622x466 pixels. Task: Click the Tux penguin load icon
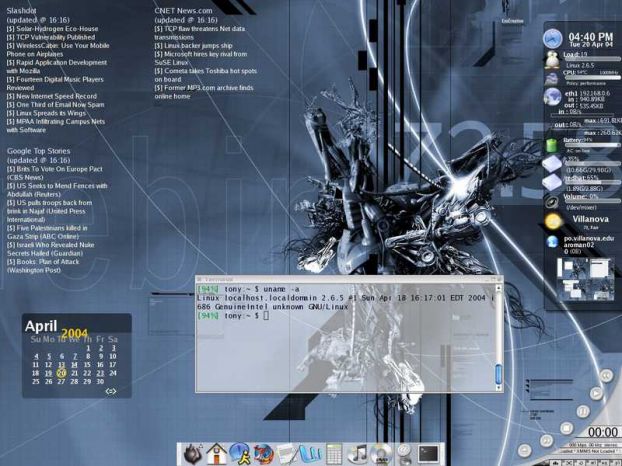click(x=552, y=60)
